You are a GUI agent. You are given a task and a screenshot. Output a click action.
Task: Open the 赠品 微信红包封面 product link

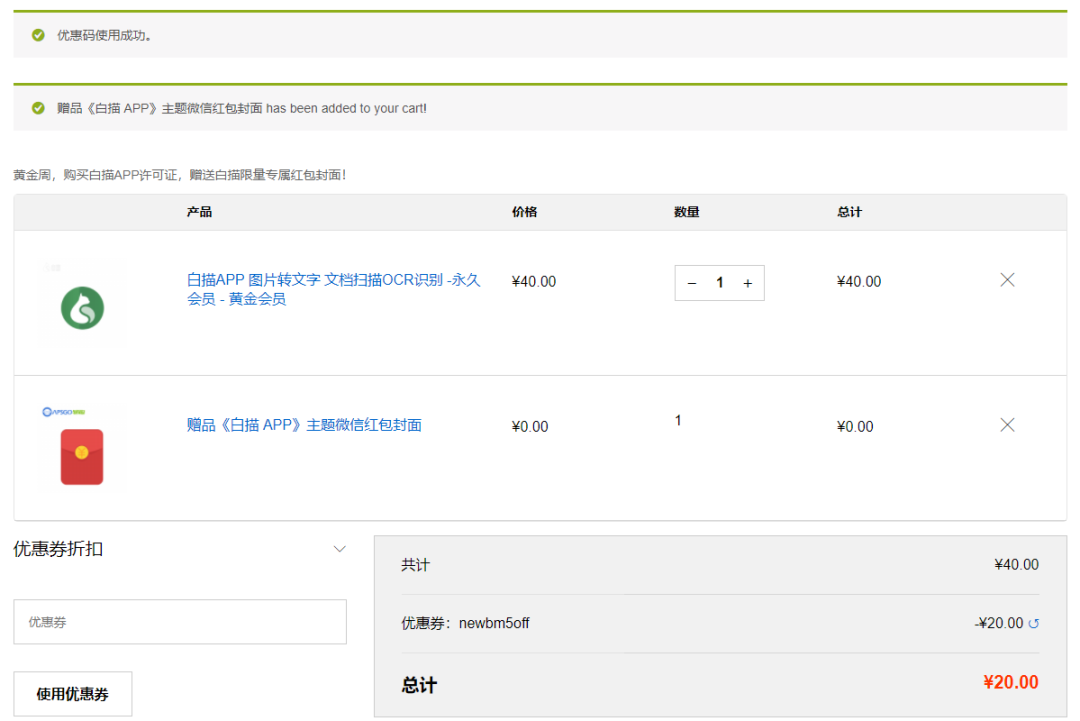tap(304, 425)
